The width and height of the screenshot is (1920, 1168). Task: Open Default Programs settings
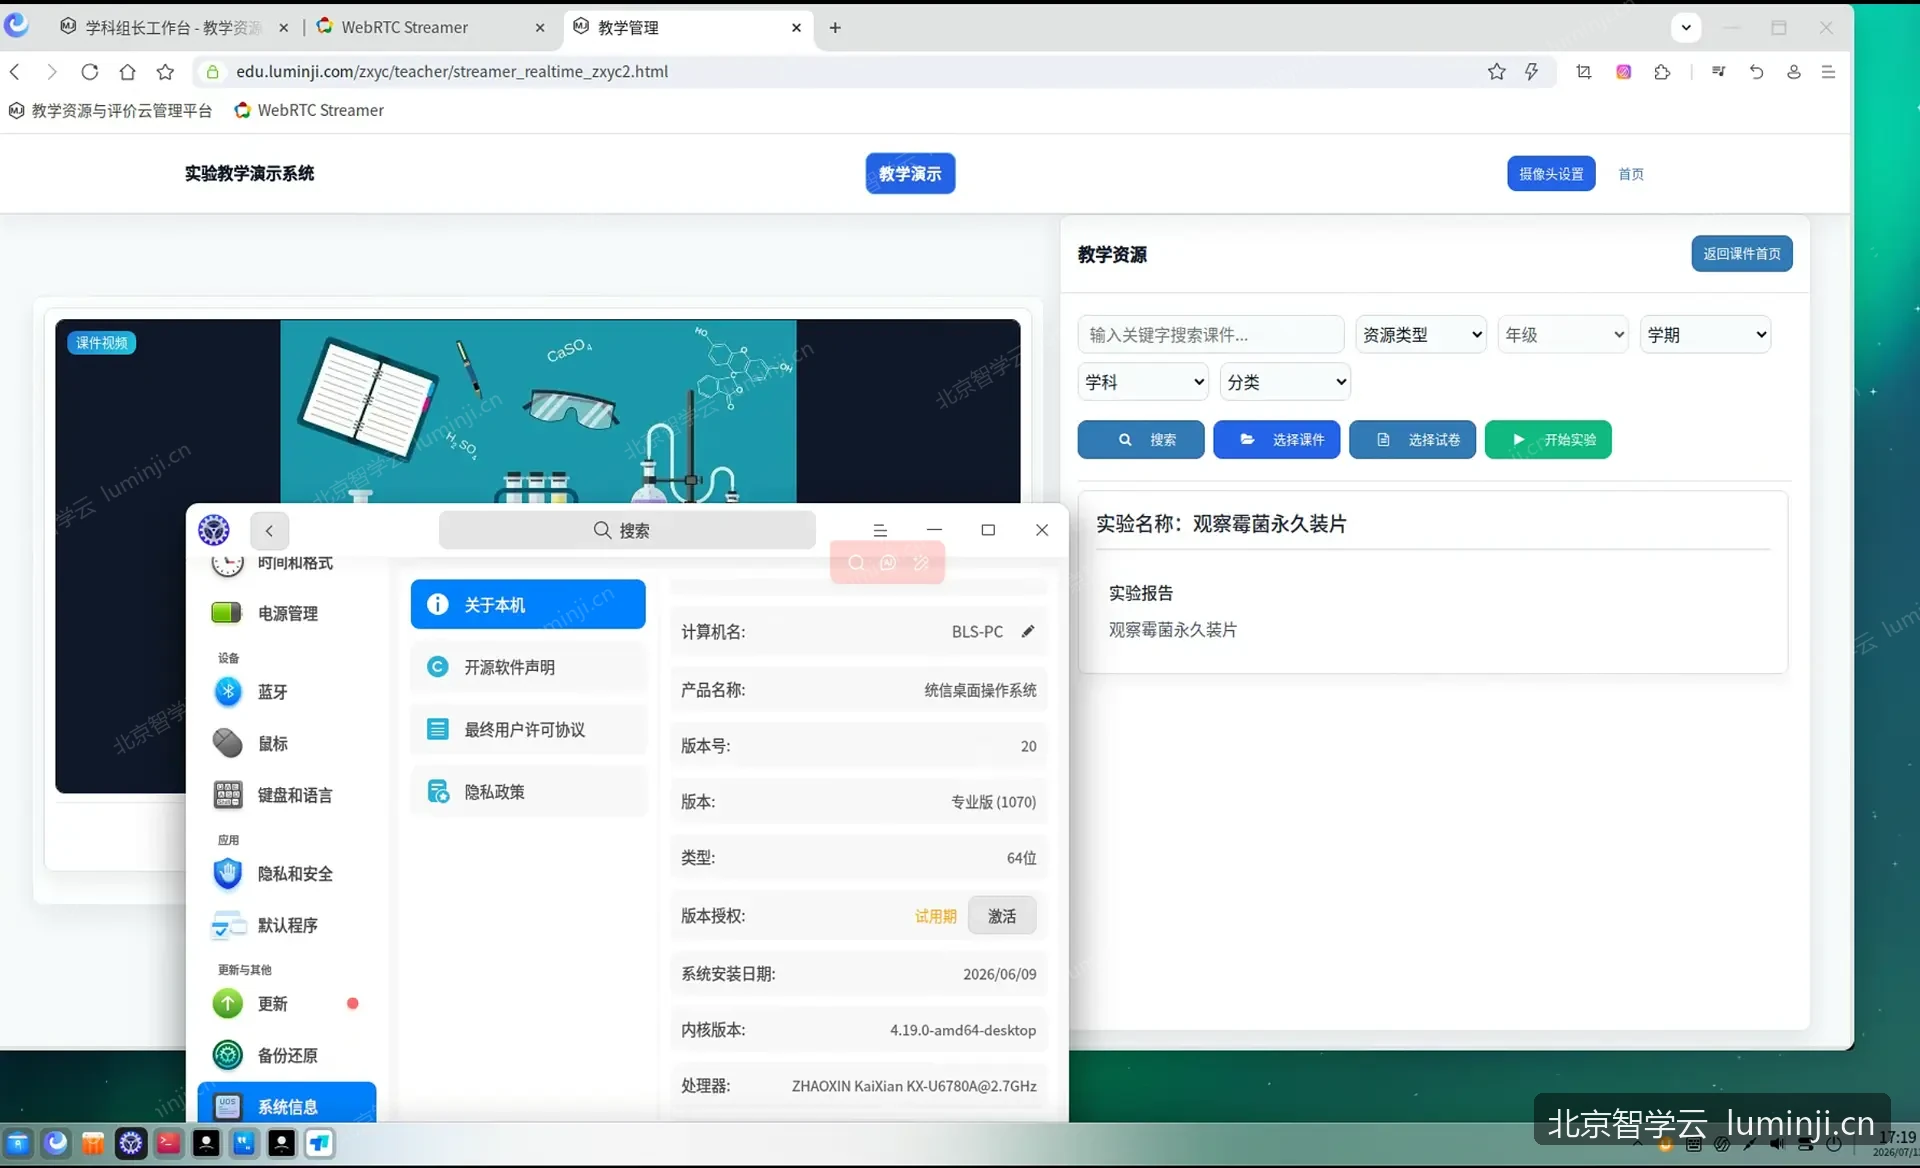[290, 925]
